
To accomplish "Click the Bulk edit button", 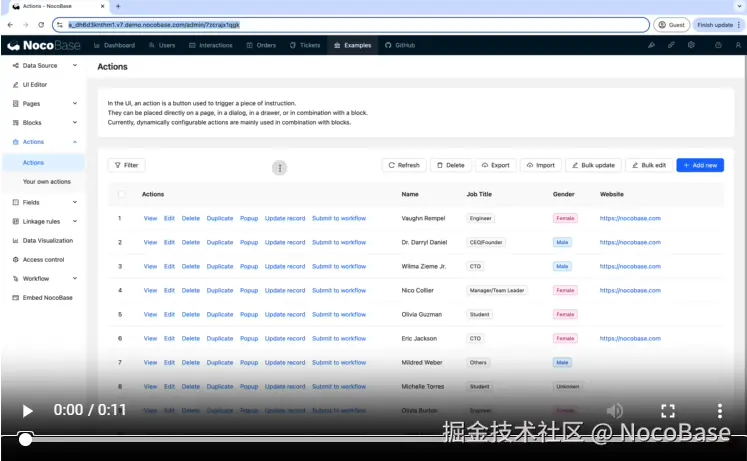I will pos(649,165).
